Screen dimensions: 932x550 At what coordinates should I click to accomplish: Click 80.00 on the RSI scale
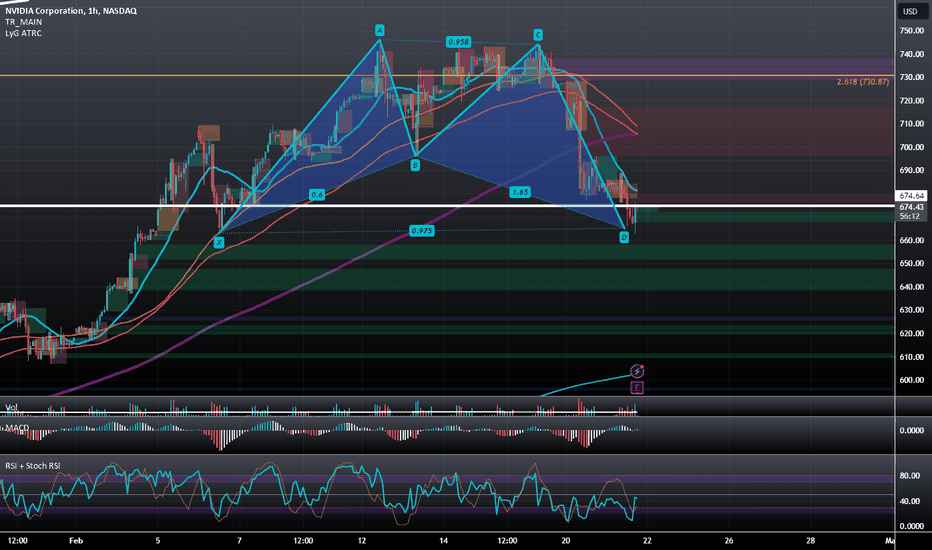(x=912, y=476)
